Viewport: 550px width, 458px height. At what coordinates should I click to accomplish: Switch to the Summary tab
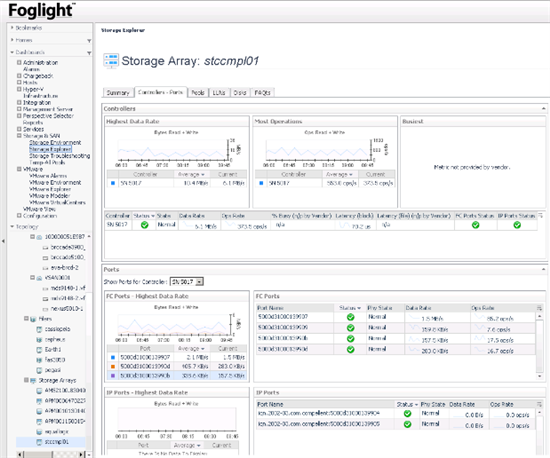click(118, 93)
